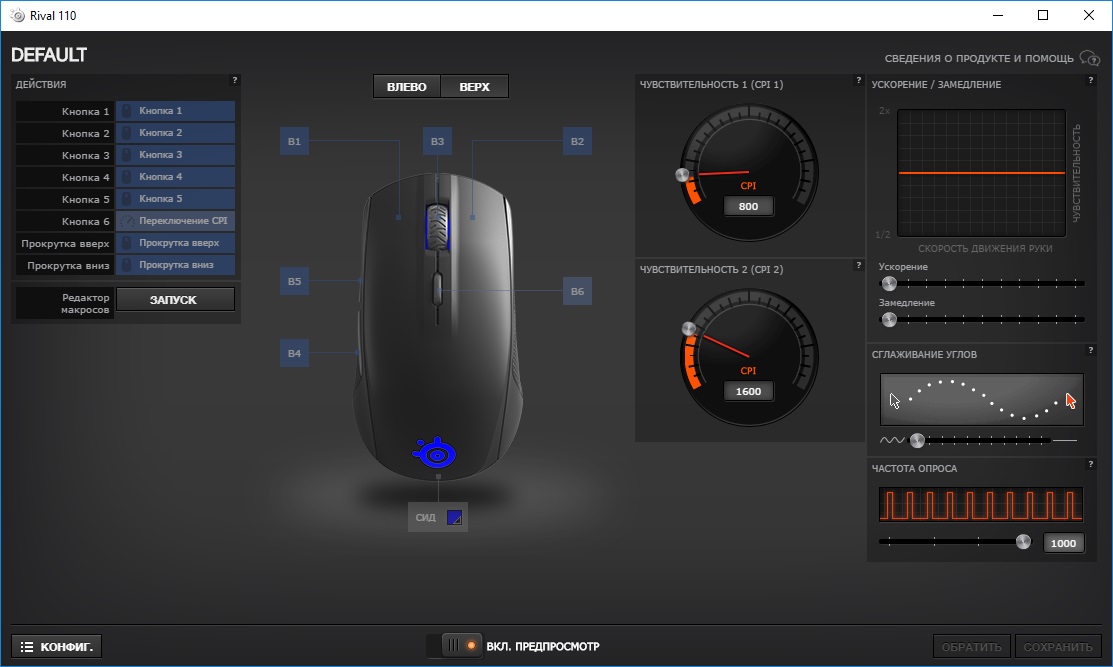Select B2 button label on diagram
1113x667 pixels.
tap(577, 141)
